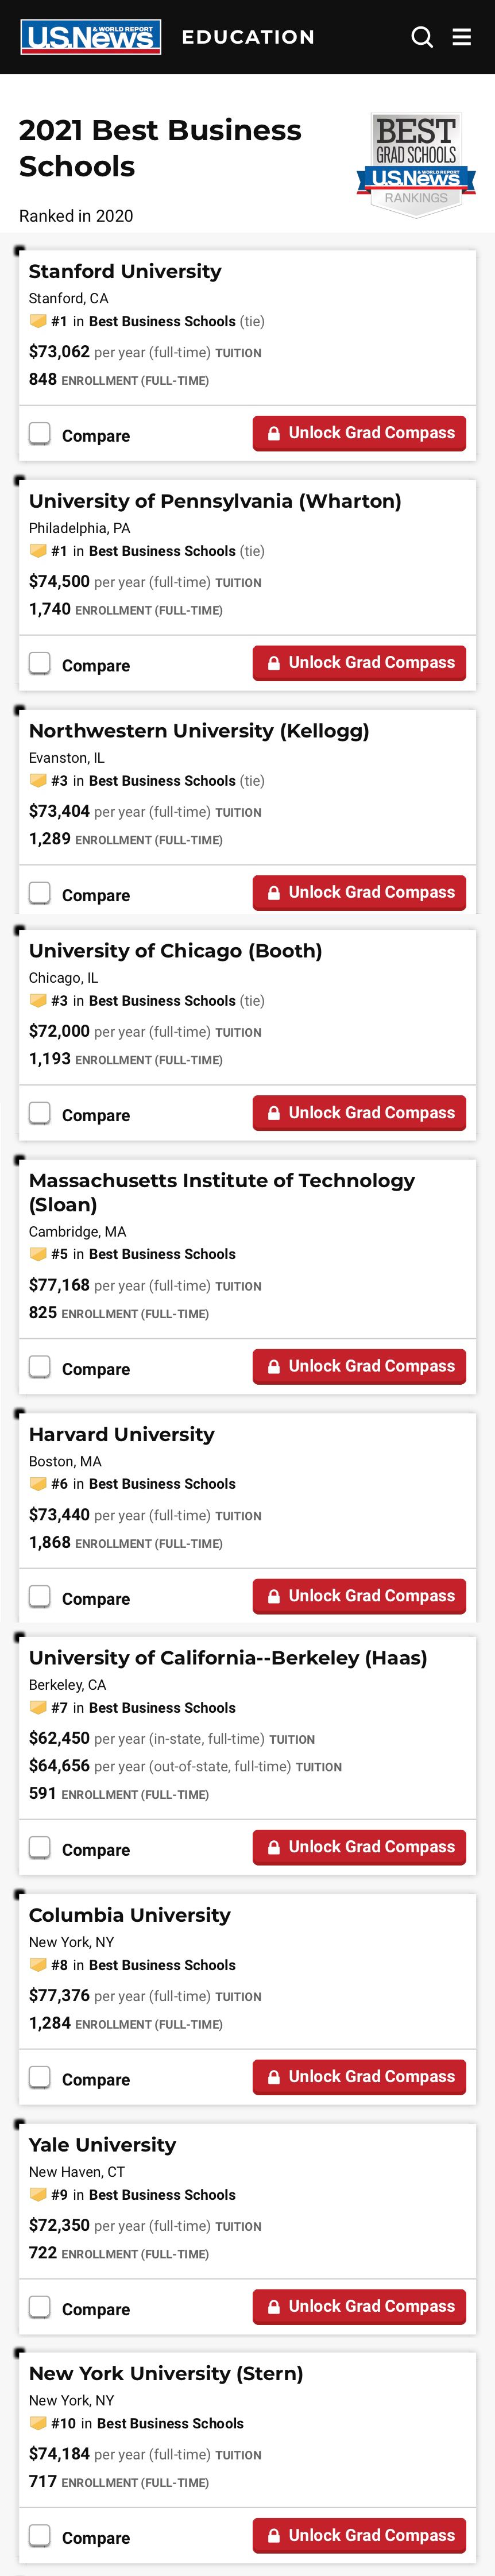Screen dimensions: 495x2576
Task: Open University of Pennsylvania (Wharton) title
Action: (215, 501)
